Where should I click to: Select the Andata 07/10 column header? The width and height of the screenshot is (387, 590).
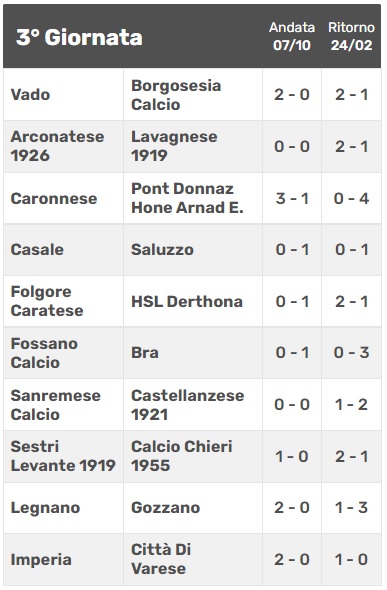click(x=292, y=36)
